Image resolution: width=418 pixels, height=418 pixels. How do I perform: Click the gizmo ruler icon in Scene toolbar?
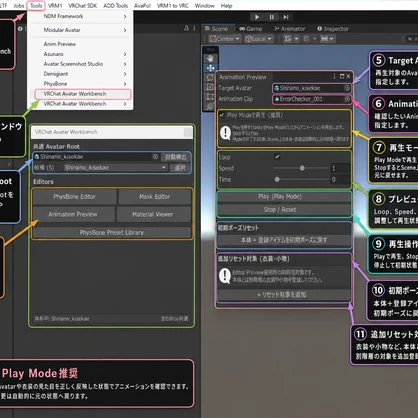(324, 39)
